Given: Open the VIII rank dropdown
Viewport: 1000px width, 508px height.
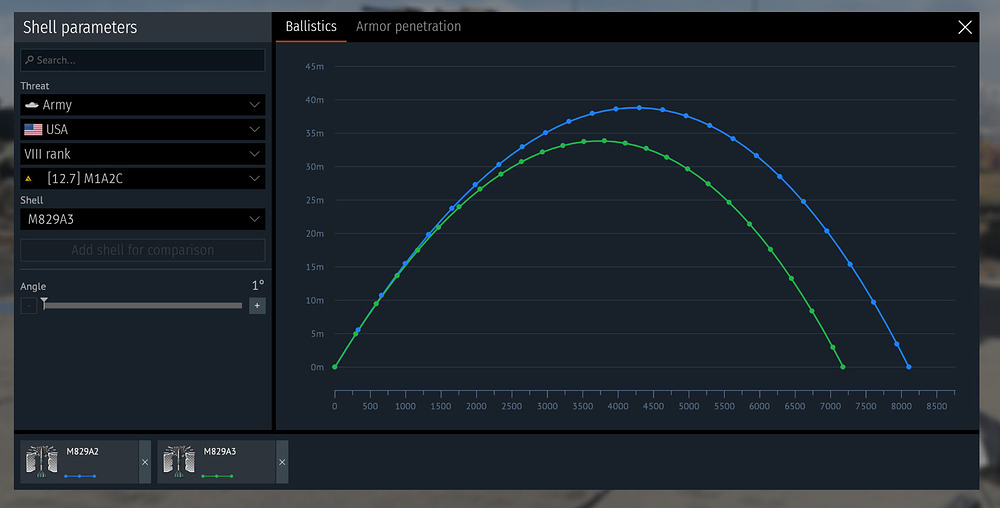Looking at the screenshot, I should 143,154.
